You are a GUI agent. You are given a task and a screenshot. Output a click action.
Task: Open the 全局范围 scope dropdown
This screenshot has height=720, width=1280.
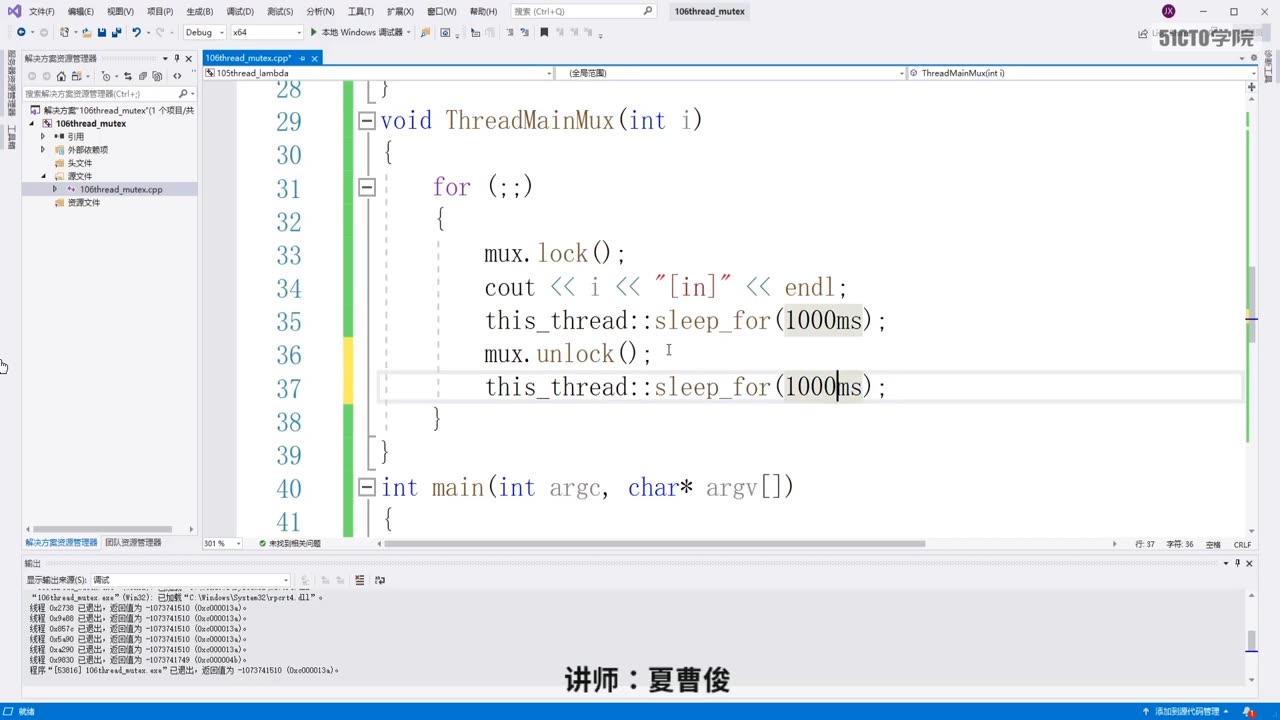click(x=730, y=73)
